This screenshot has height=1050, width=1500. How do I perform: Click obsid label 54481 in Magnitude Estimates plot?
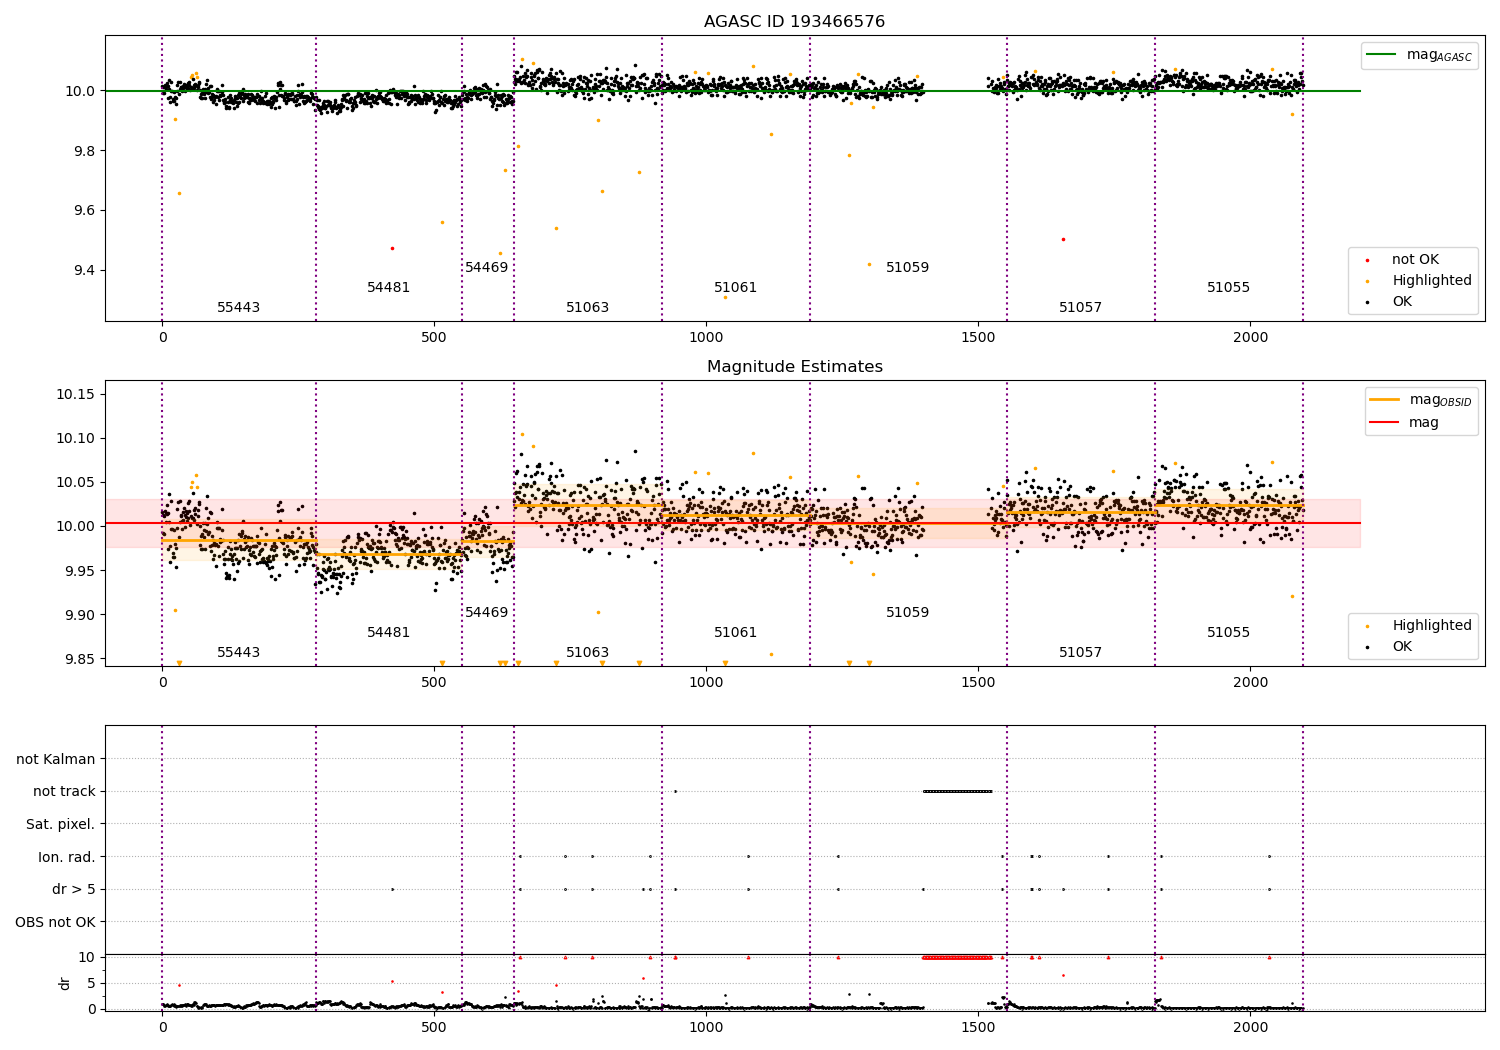pyautogui.click(x=388, y=633)
